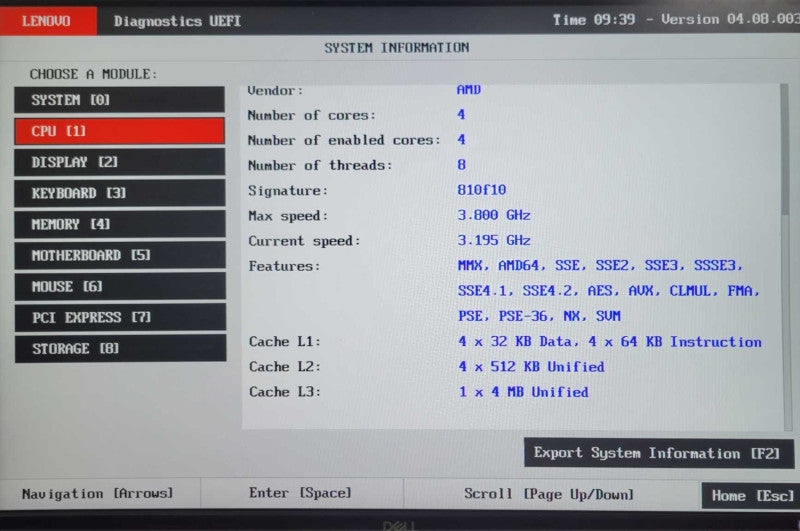Click the Vendor value AMD
The height and width of the screenshot is (531, 800).
469,90
